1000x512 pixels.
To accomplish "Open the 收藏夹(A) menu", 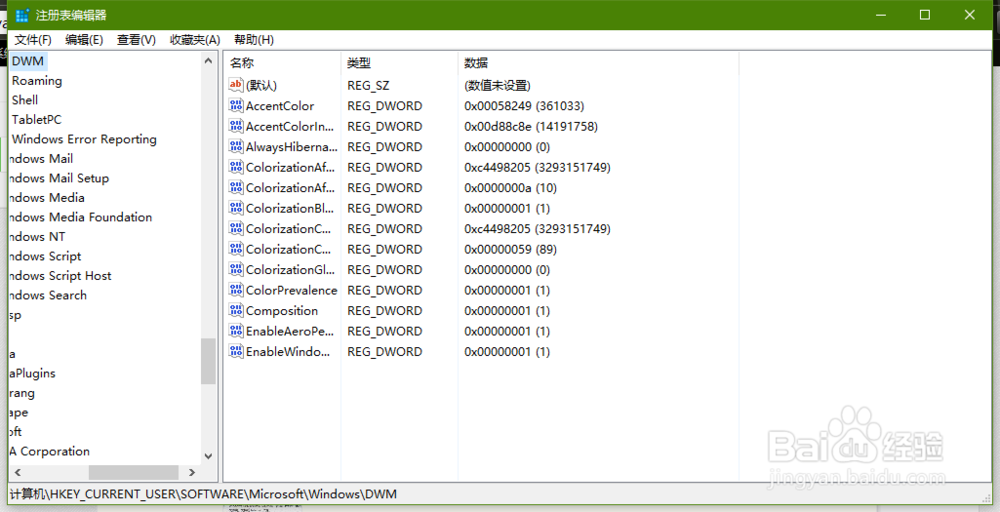I will [x=195, y=40].
